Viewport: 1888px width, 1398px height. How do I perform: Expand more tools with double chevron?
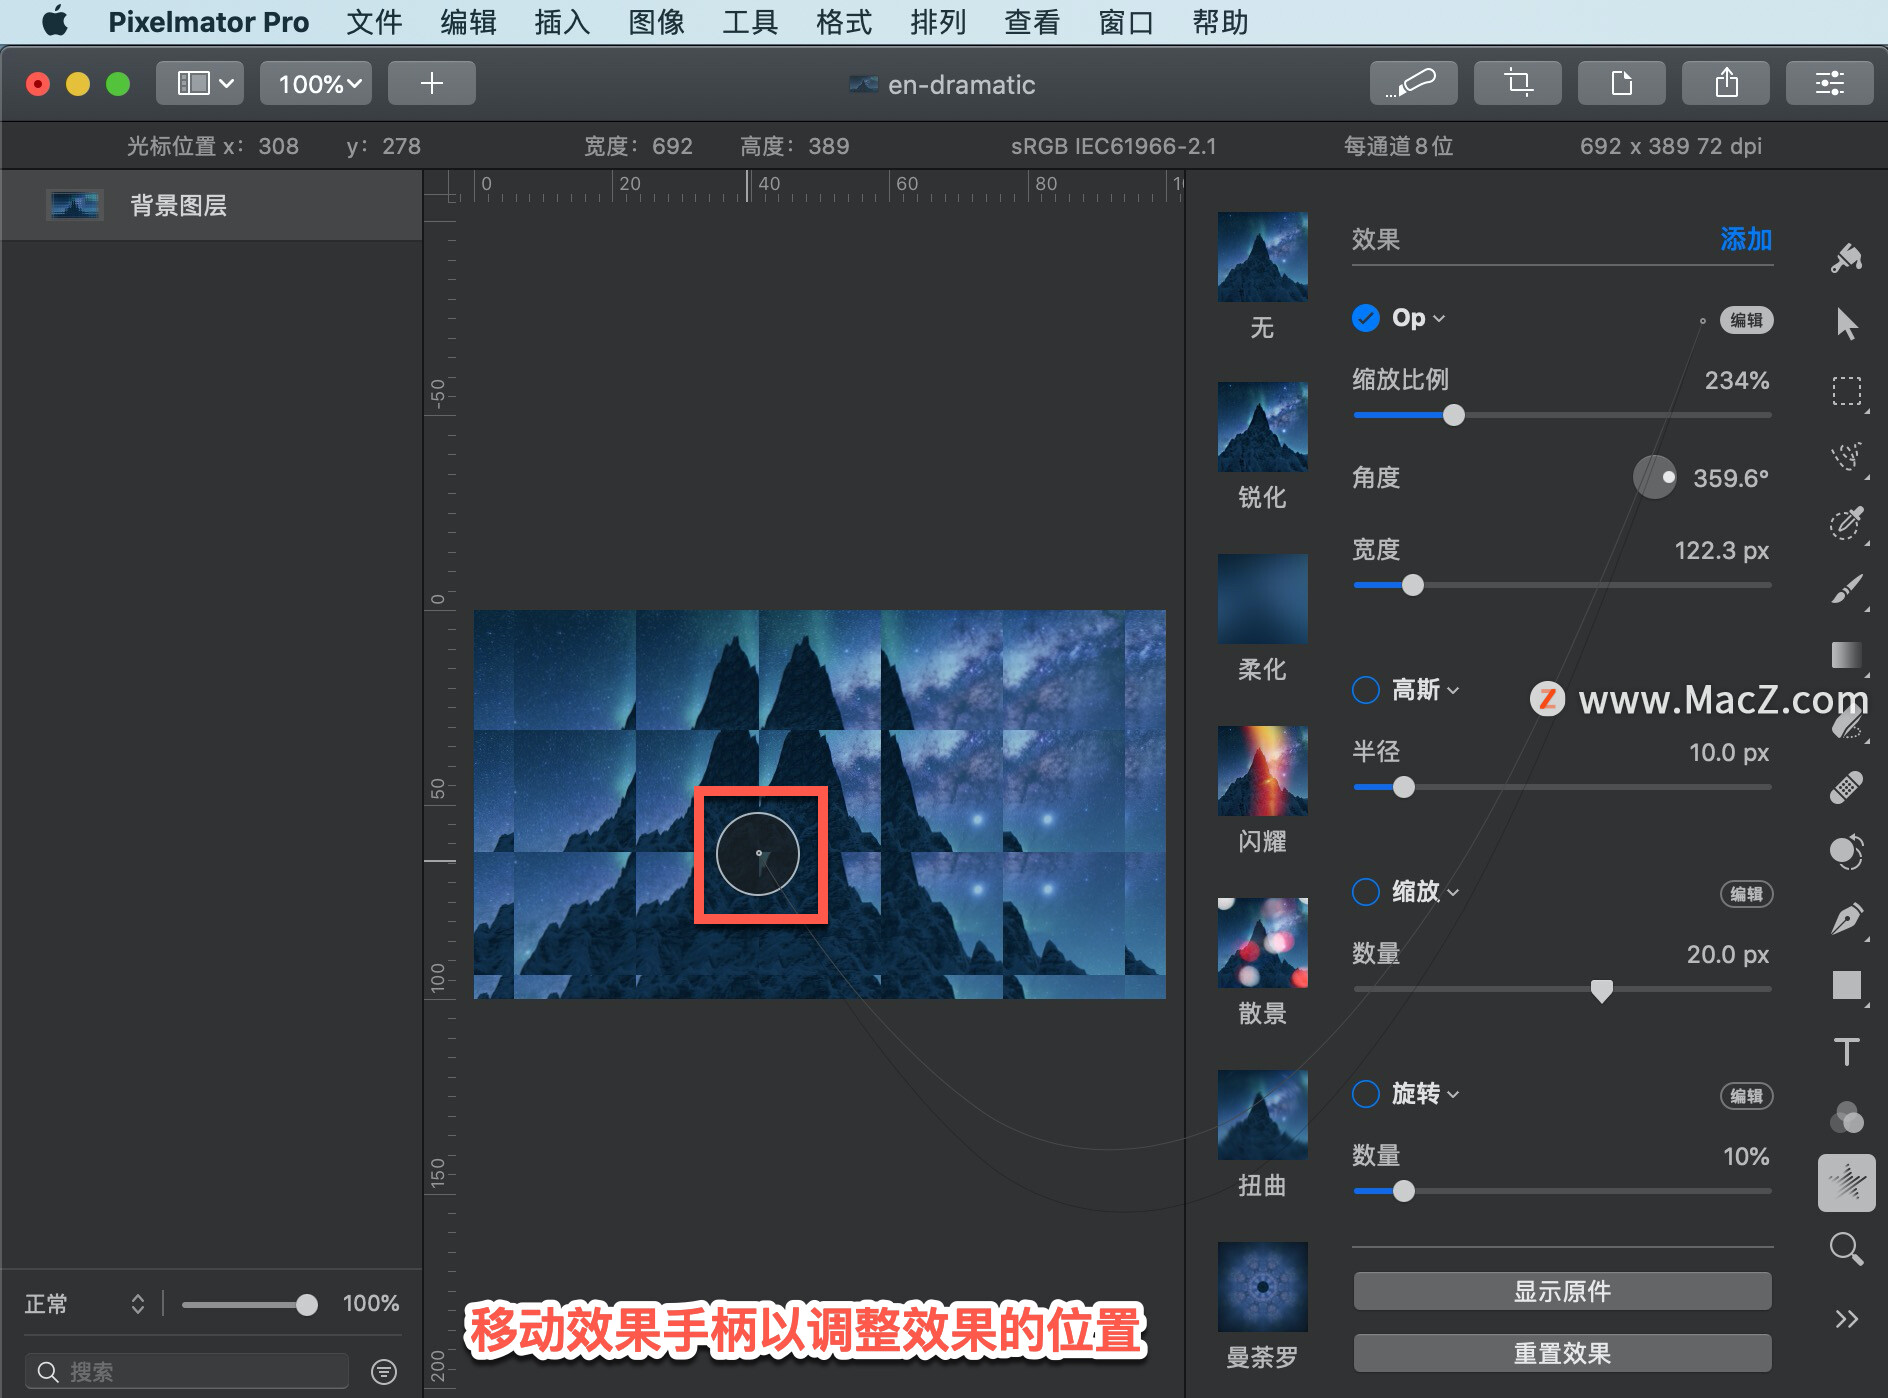pyautogui.click(x=1846, y=1319)
